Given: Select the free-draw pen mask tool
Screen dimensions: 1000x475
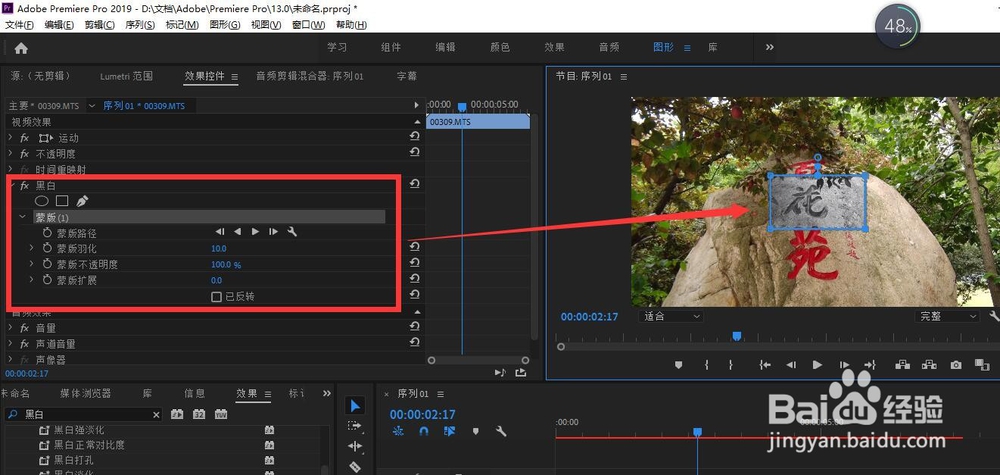Looking at the screenshot, I should pyautogui.click(x=82, y=201).
